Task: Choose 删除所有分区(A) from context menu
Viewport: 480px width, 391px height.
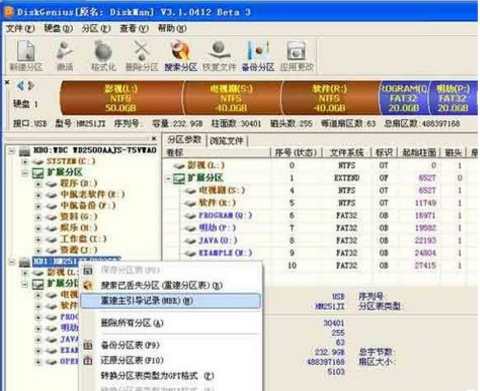Action: pyautogui.click(x=170, y=323)
